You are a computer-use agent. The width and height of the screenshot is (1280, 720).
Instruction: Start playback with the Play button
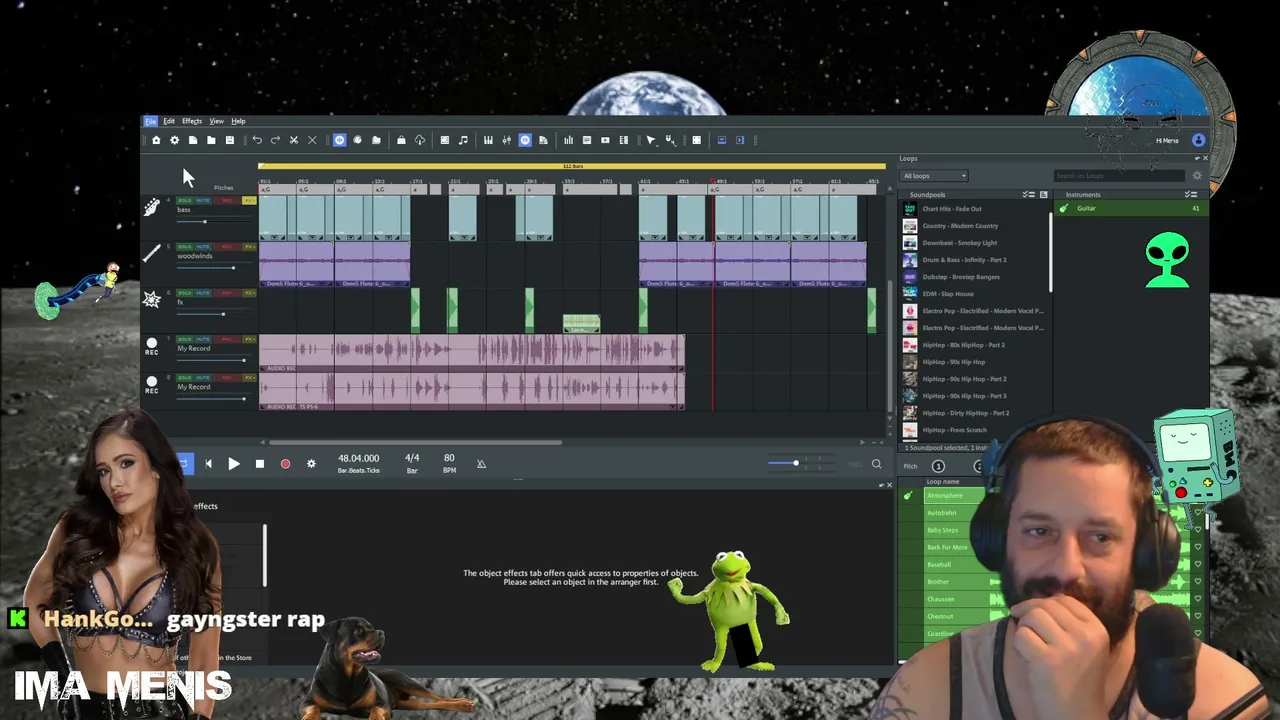pos(234,464)
